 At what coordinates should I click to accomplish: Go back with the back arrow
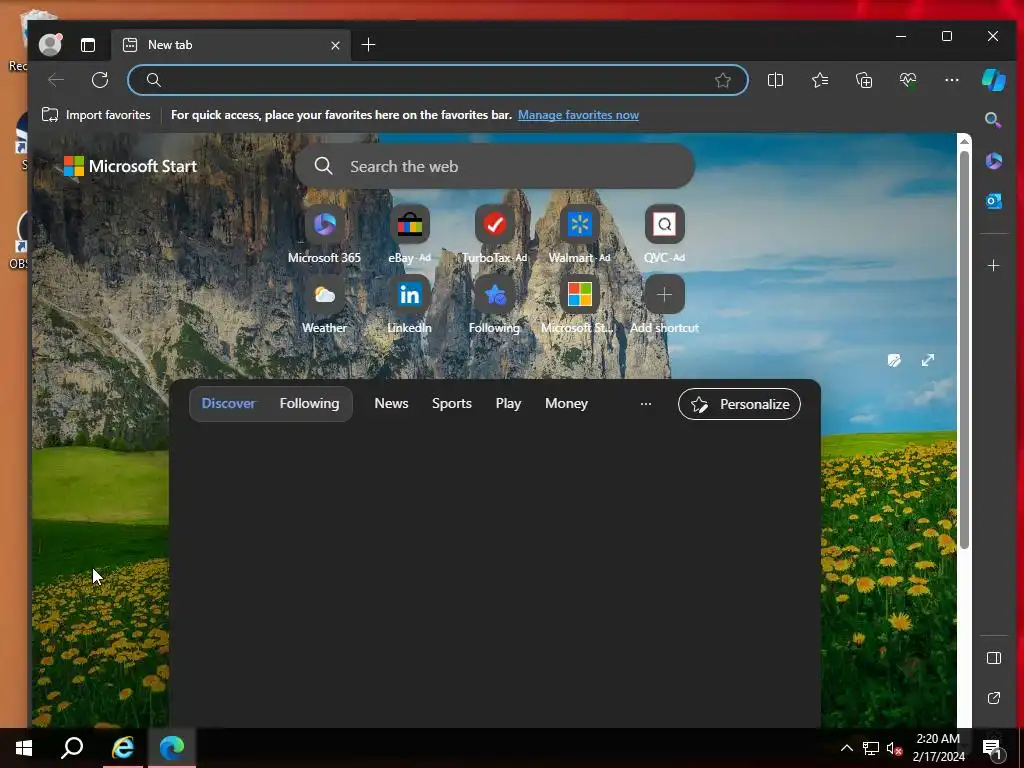[x=56, y=80]
